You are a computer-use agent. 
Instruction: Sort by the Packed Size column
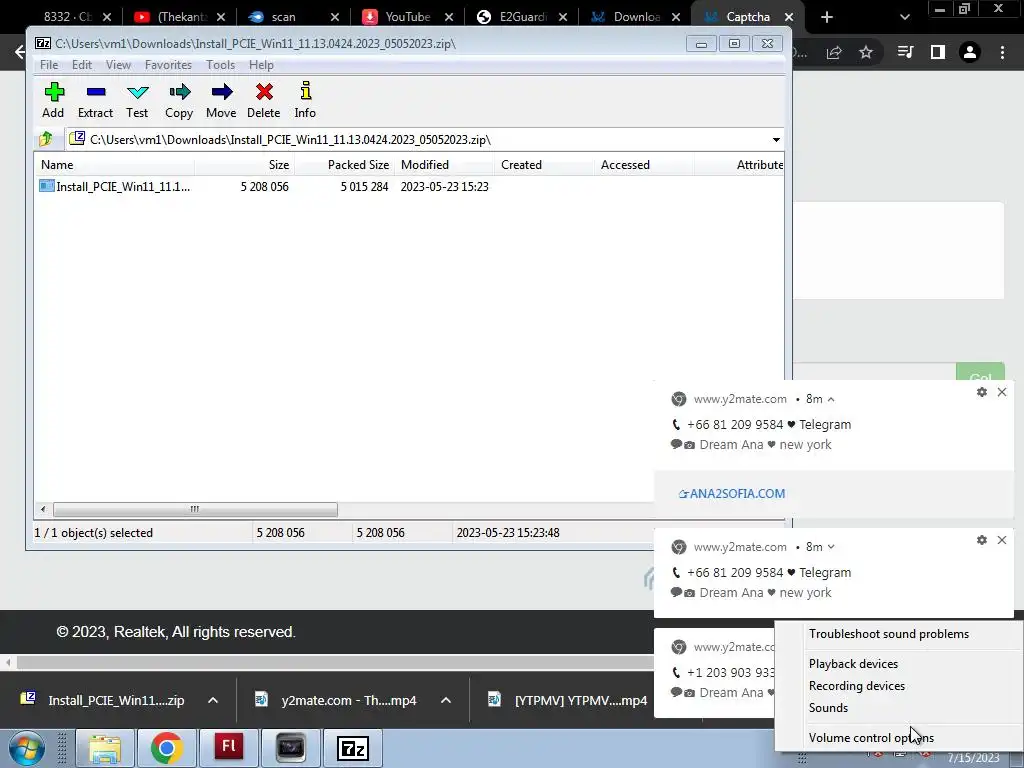click(x=344, y=165)
